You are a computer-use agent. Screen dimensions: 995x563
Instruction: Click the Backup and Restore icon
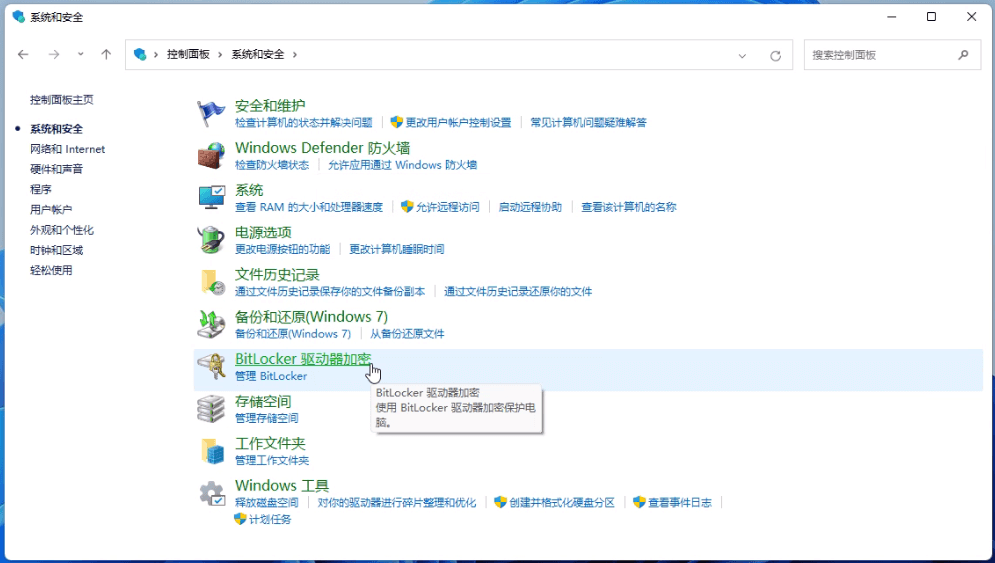pyautogui.click(x=211, y=324)
